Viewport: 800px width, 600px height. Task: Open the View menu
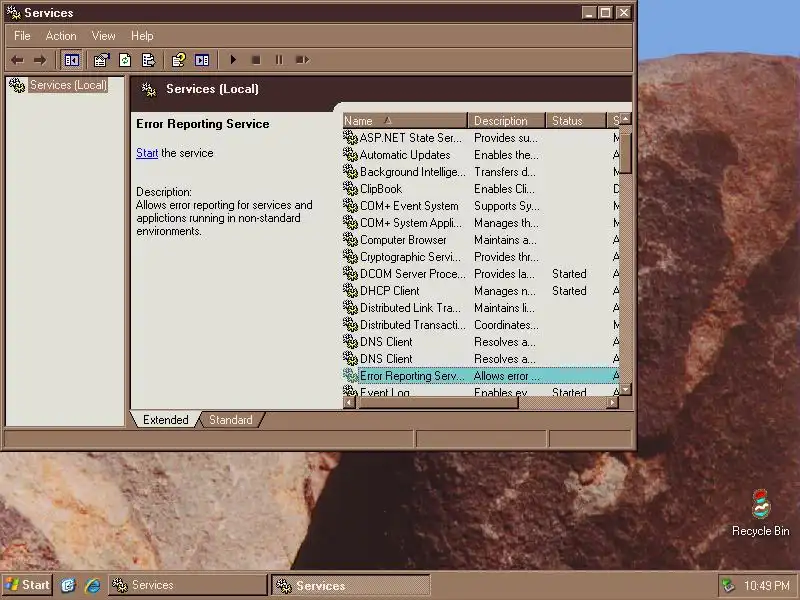click(x=103, y=36)
